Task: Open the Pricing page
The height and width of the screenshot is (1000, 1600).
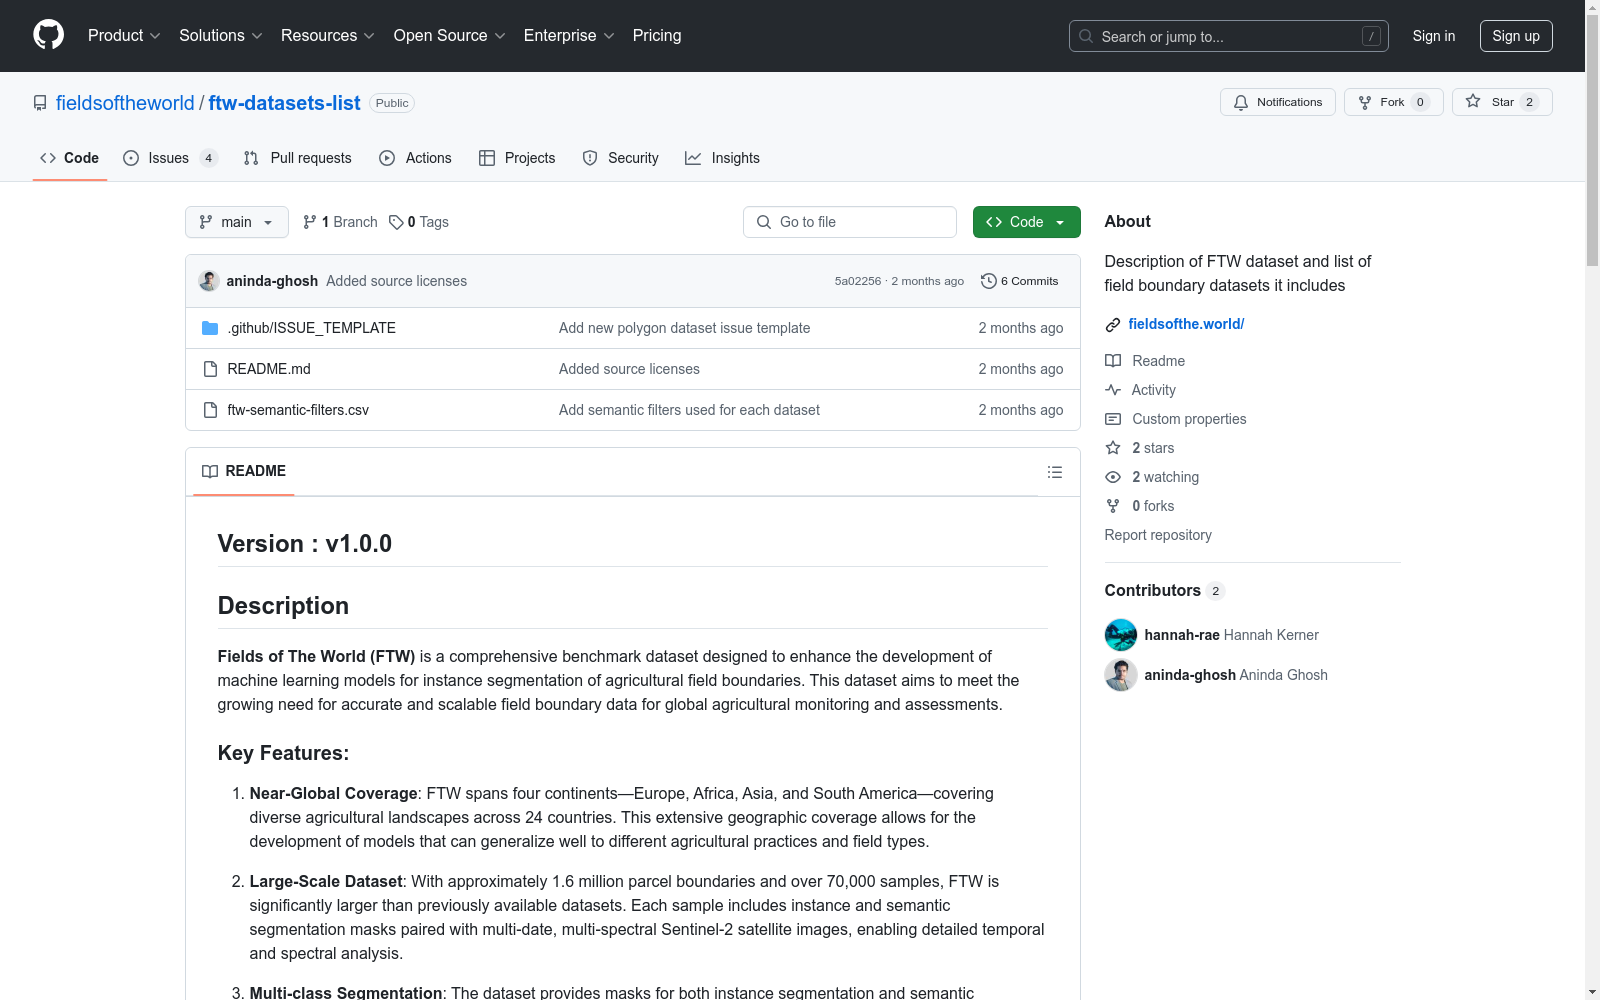Action: (657, 35)
